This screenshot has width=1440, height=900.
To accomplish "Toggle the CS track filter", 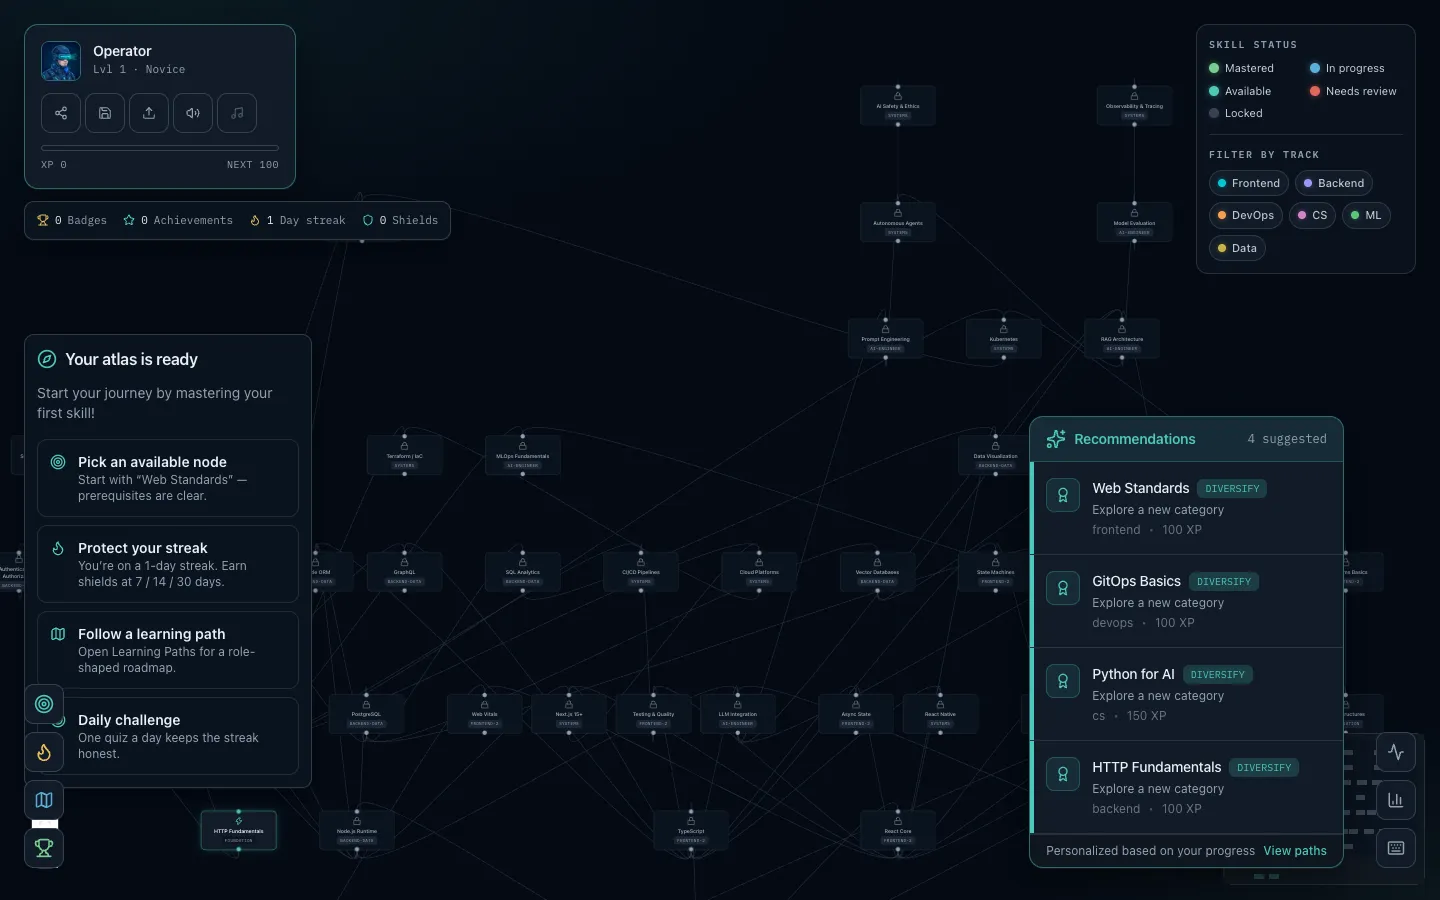I will tap(1312, 215).
